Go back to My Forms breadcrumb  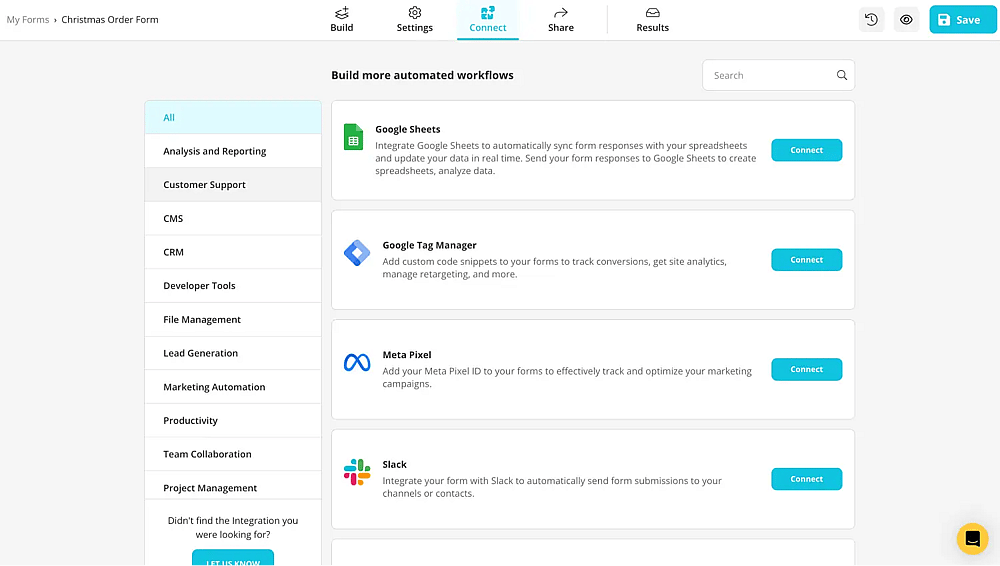point(27,20)
